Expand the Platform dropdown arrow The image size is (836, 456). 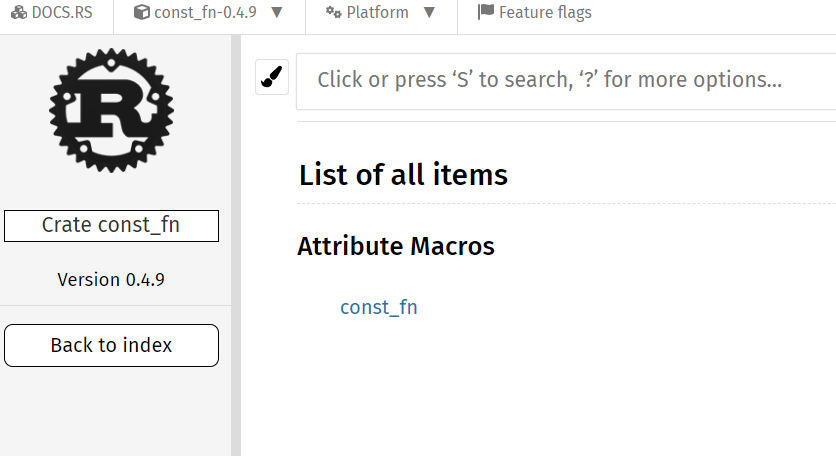click(x=429, y=12)
